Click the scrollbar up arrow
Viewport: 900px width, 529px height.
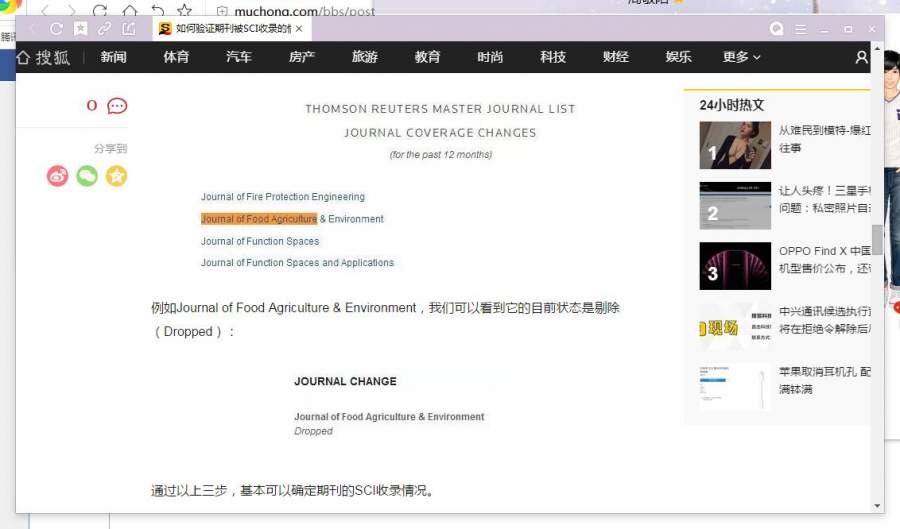pyautogui.click(x=877, y=49)
